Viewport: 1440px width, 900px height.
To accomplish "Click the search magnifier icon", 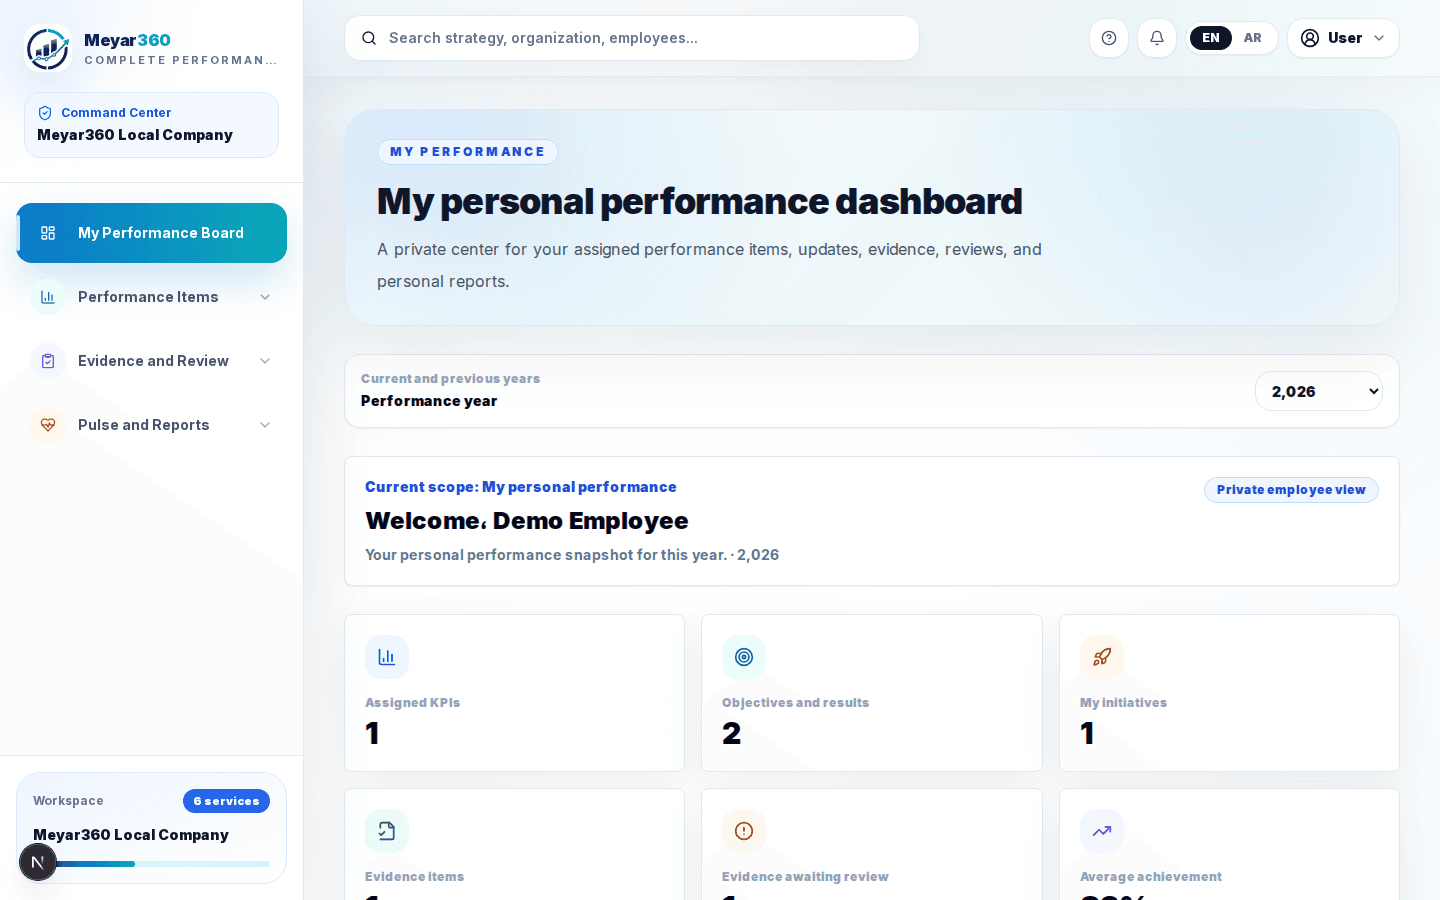I will [369, 38].
